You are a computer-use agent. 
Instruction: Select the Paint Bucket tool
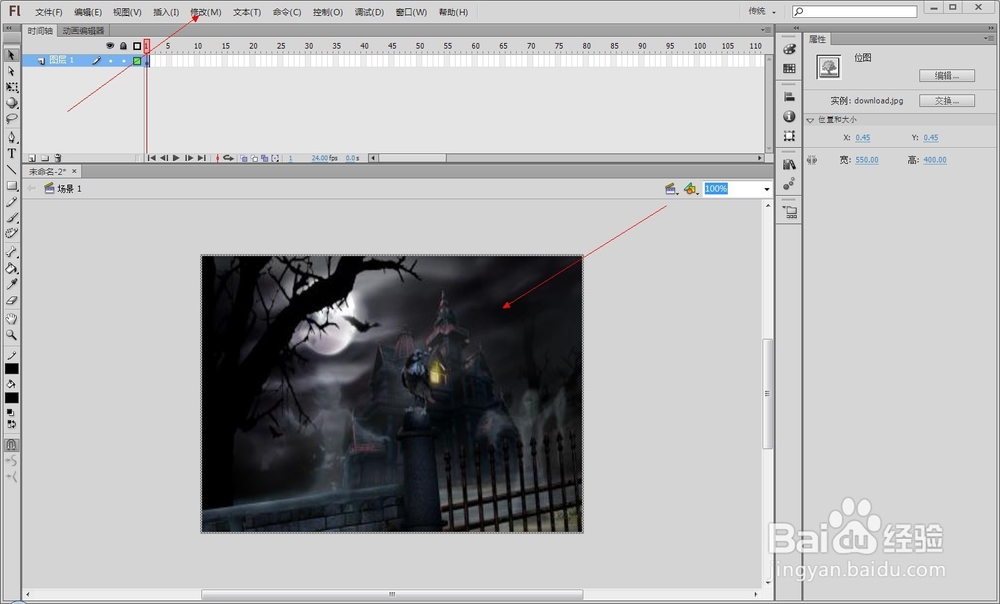coord(11,268)
